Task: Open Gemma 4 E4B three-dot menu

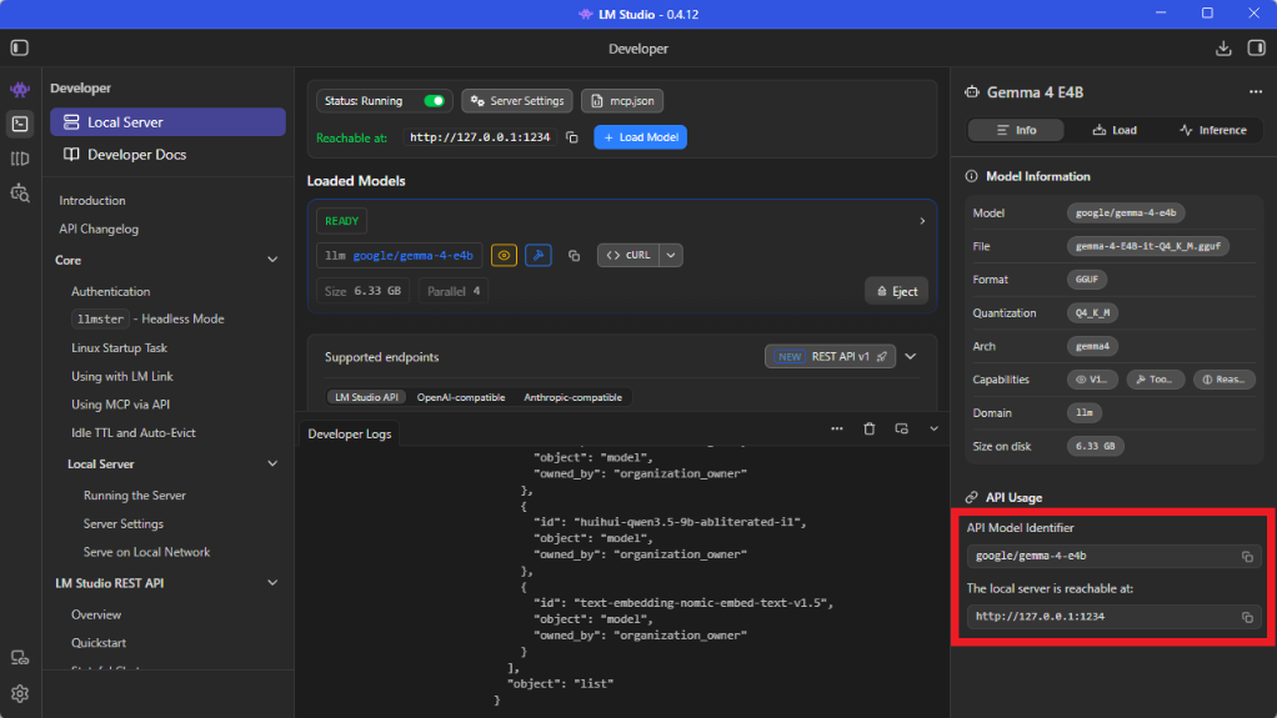Action: click(x=1255, y=92)
